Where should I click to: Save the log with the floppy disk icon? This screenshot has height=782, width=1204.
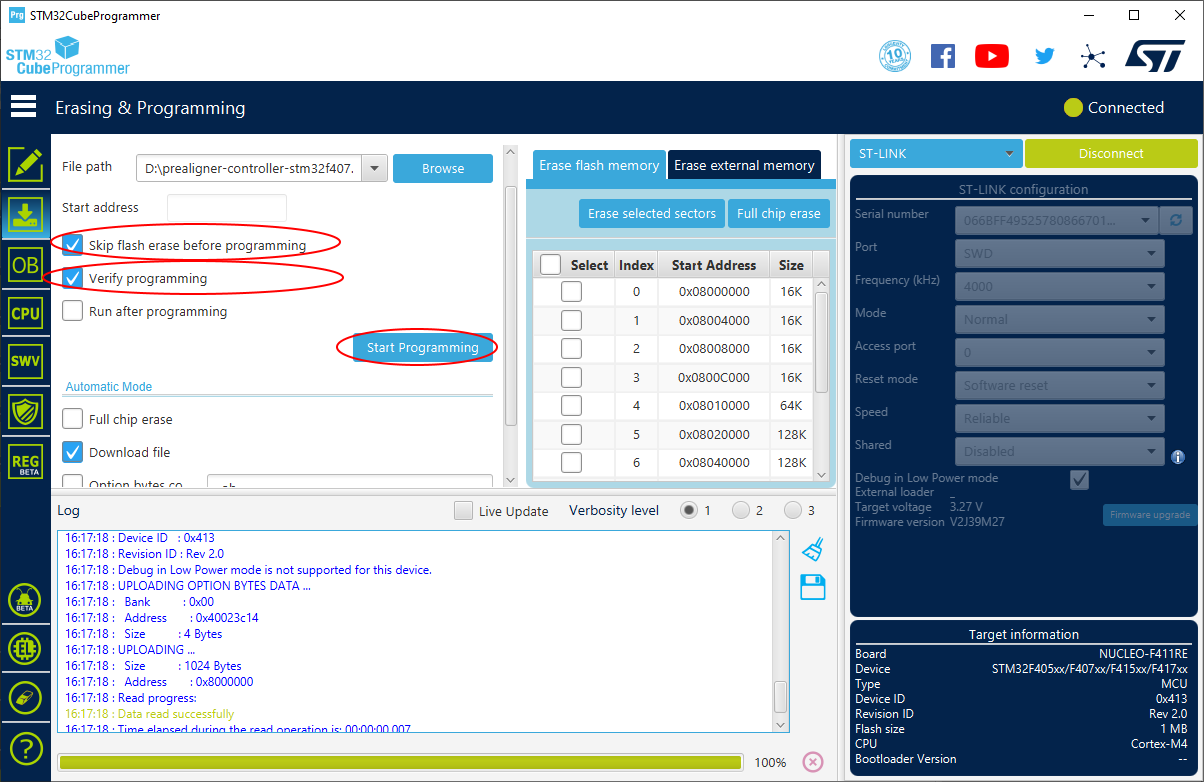(813, 587)
